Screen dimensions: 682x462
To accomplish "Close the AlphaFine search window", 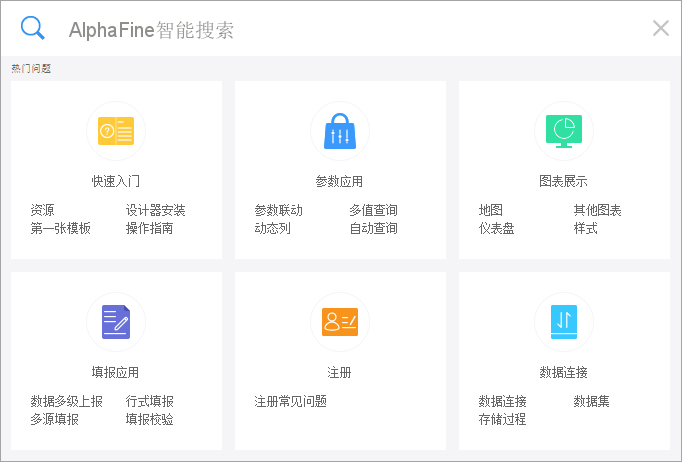I will 660,28.
